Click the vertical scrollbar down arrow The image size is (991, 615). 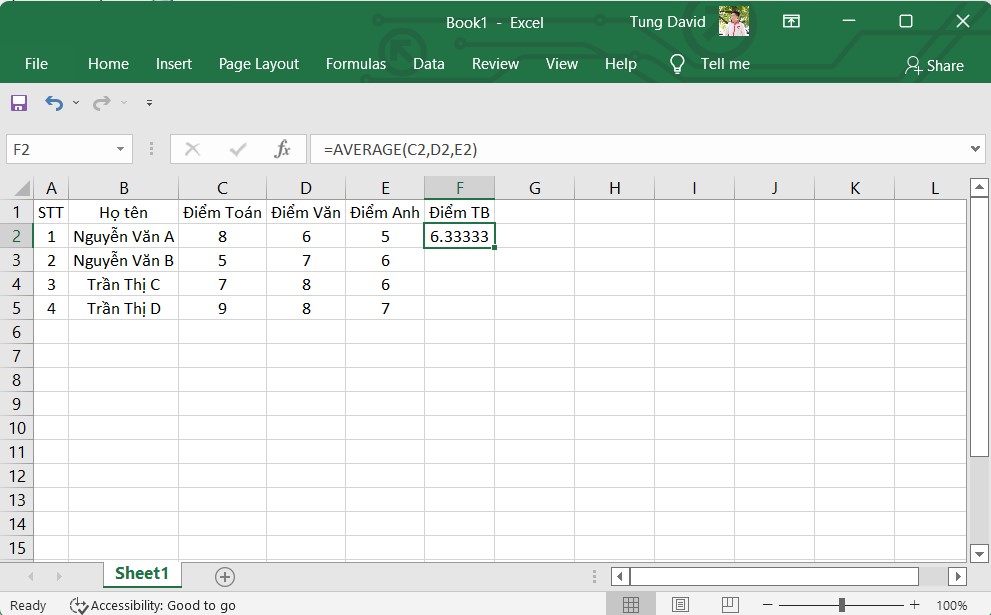979,554
